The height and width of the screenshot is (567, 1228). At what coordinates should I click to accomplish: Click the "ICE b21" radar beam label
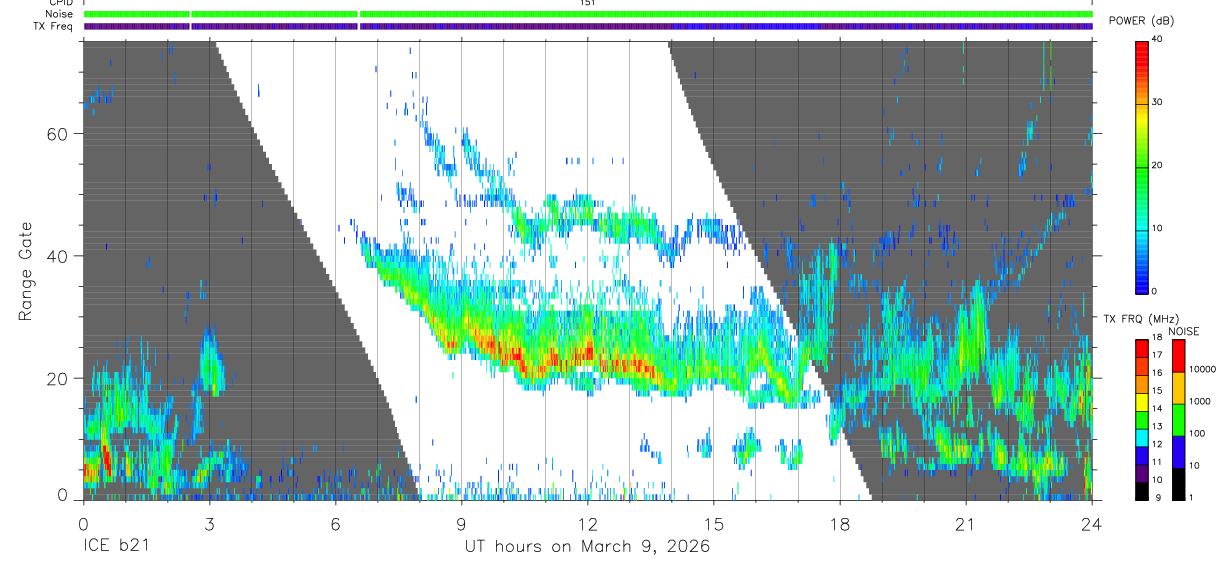click(116, 547)
